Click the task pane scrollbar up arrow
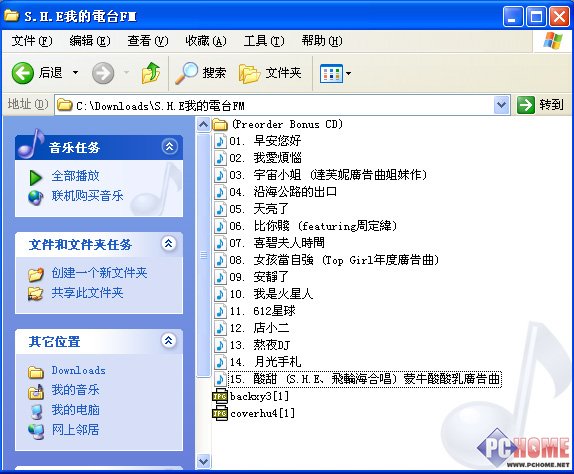The height and width of the screenshot is (474, 574). coord(203,125)
